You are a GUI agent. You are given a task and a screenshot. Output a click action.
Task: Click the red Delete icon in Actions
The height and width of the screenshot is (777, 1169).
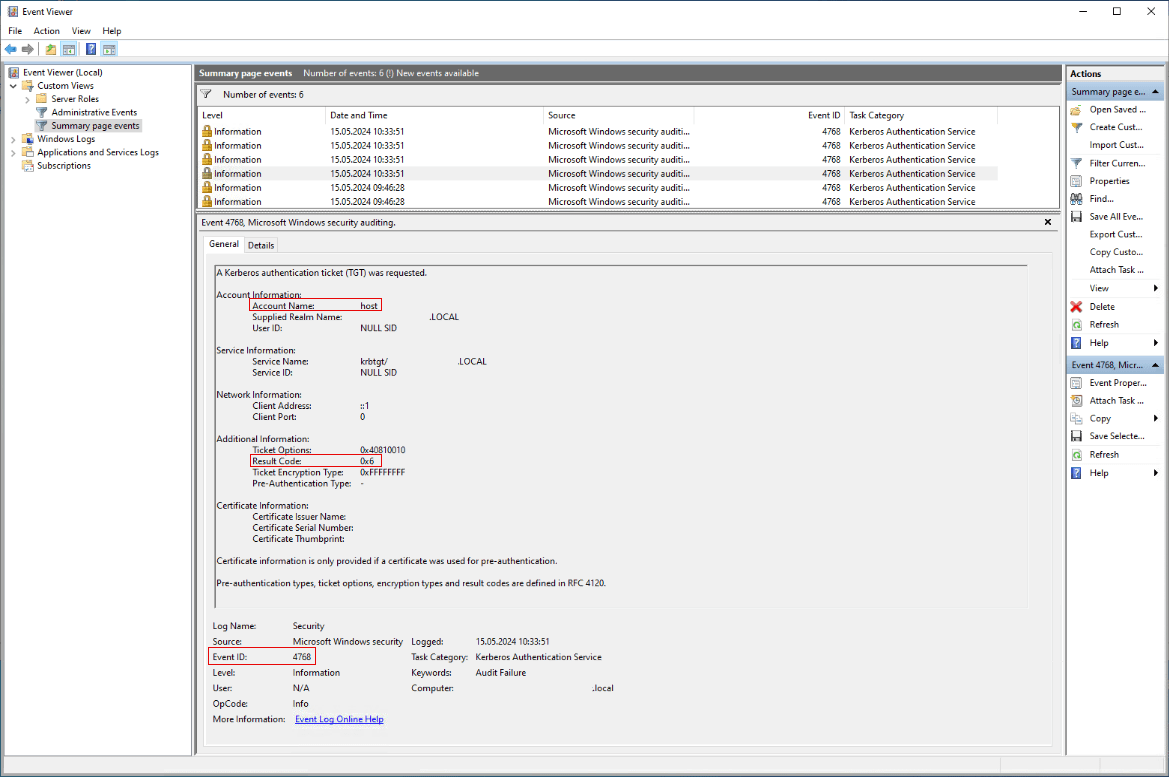tap(1076, 307)
